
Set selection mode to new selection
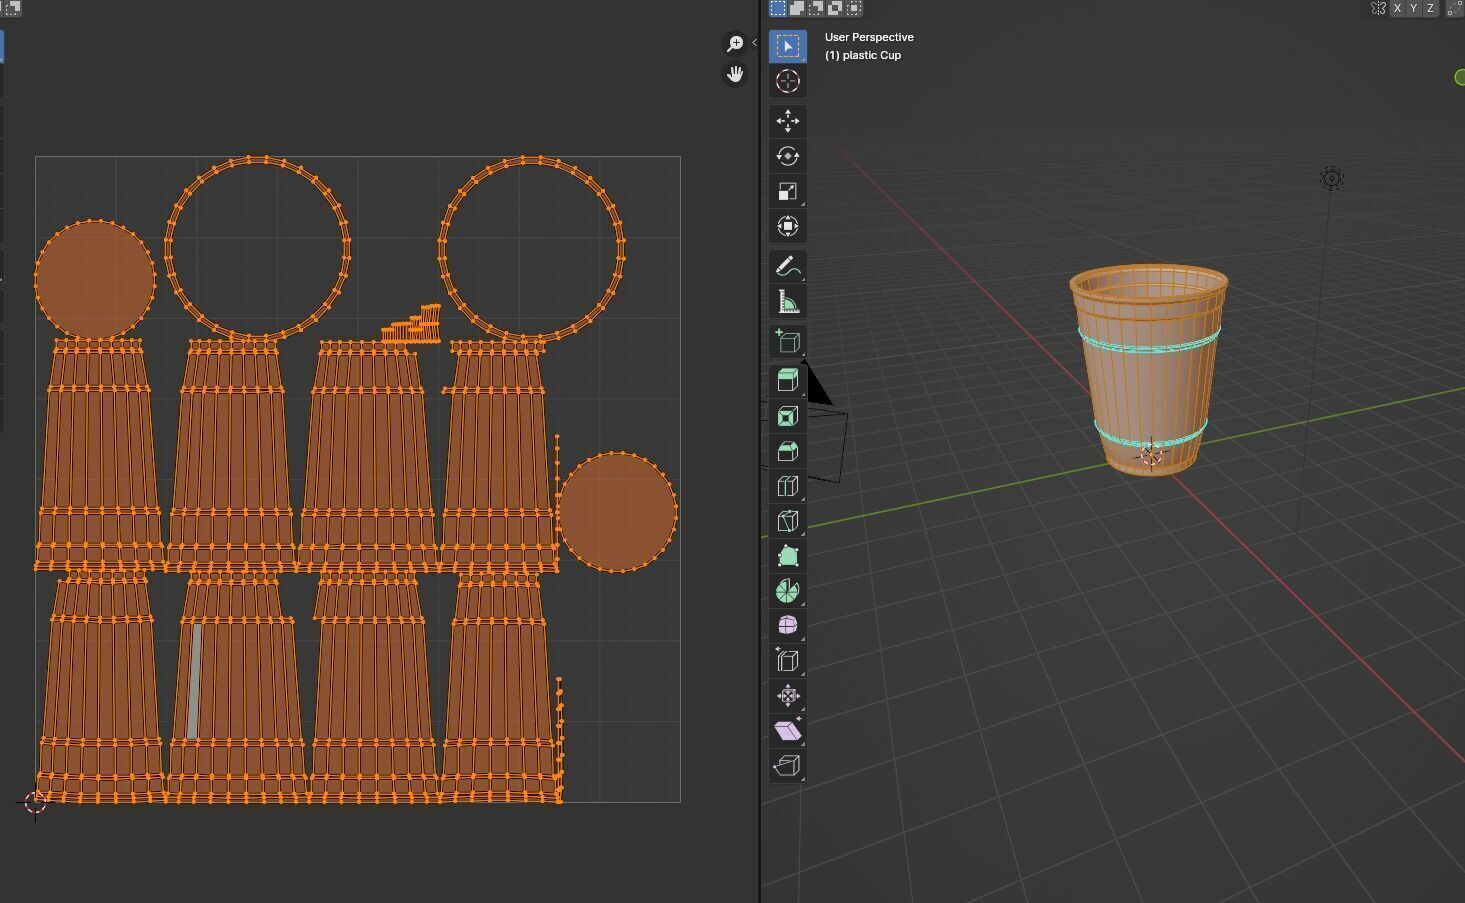tap(778, 8)
